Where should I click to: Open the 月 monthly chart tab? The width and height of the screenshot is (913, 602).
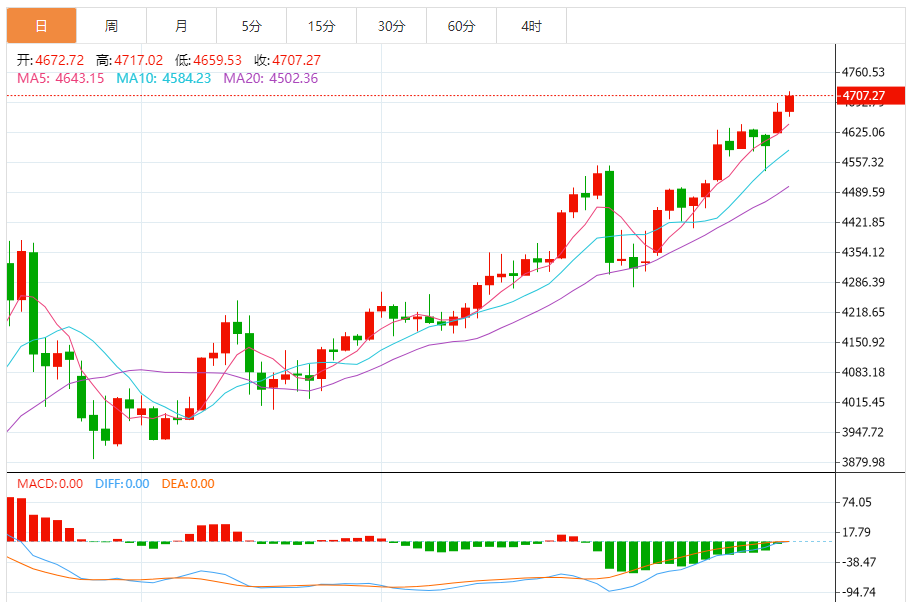(x=181, y=26)
